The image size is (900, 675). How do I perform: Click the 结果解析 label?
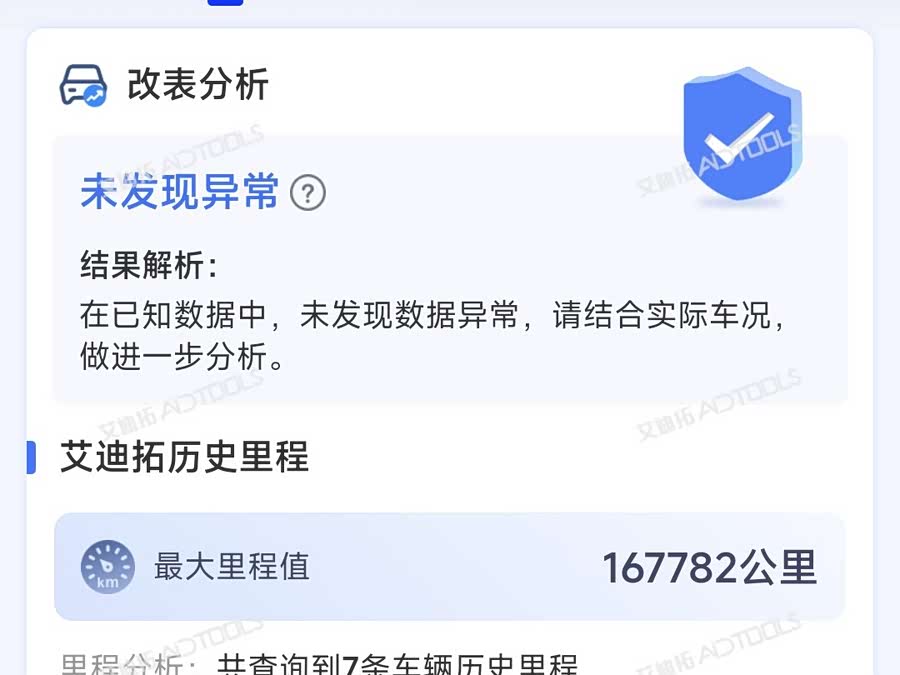click(x=149, y=266)
